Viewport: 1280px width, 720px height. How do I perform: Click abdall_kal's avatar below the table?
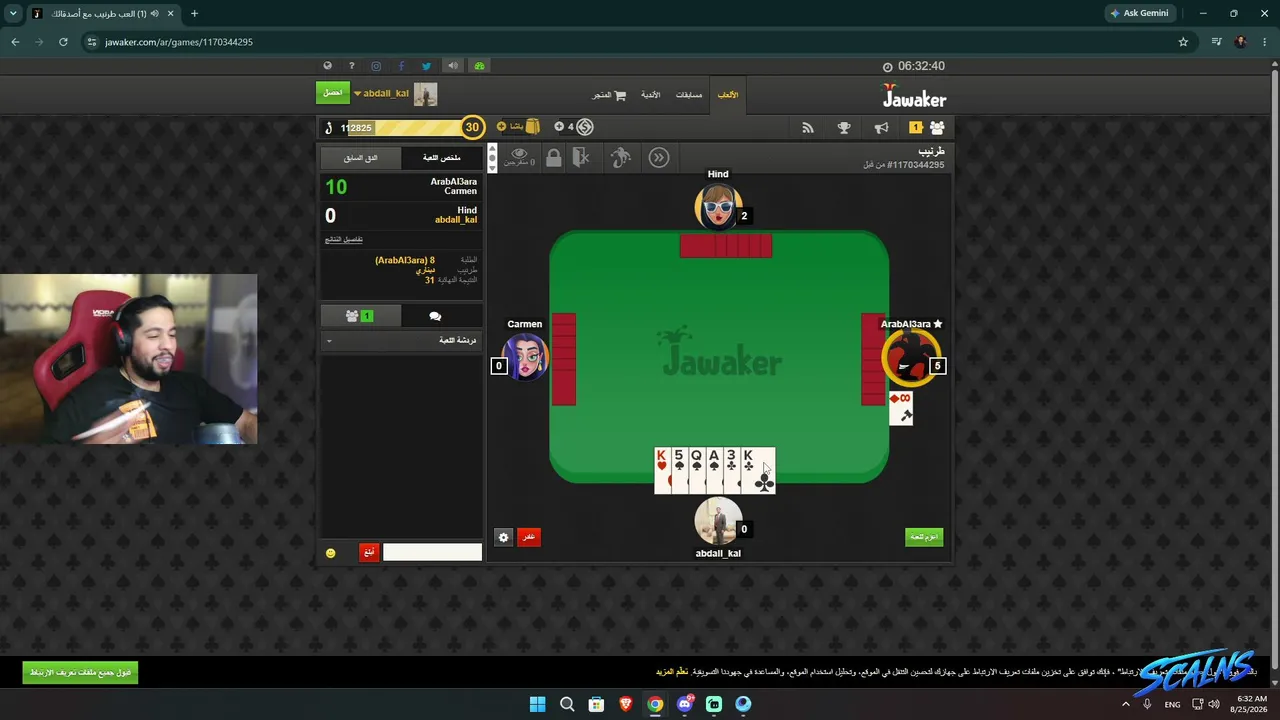(x=718, y=521)
